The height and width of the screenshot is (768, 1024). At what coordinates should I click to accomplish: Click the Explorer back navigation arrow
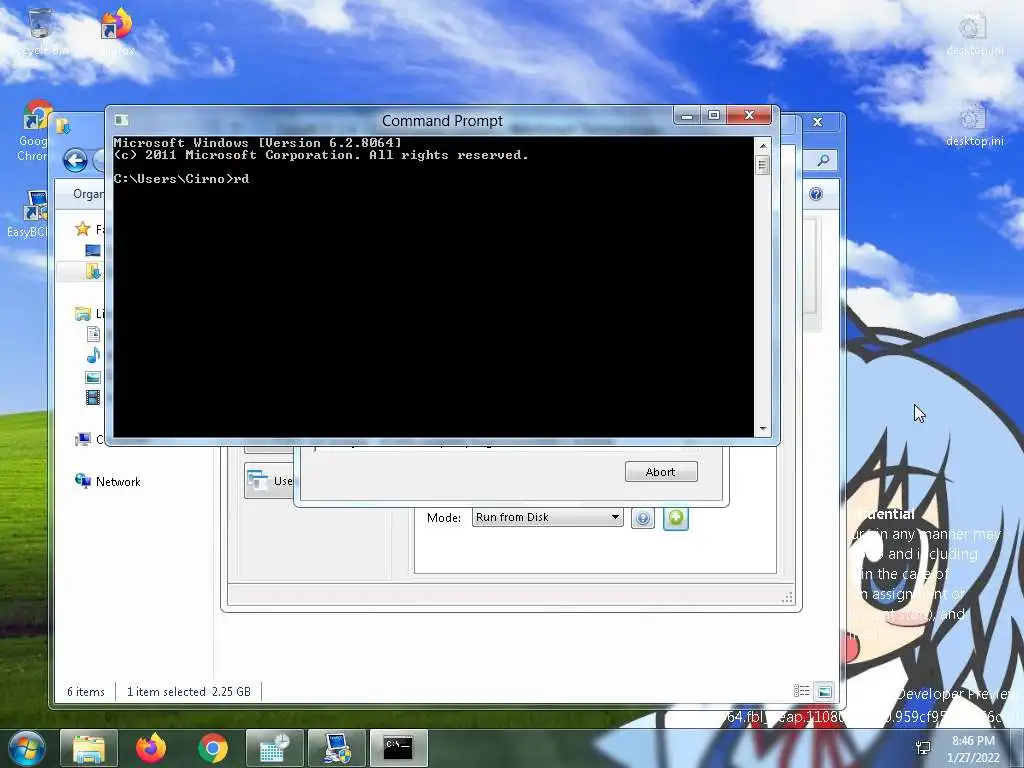75,160
